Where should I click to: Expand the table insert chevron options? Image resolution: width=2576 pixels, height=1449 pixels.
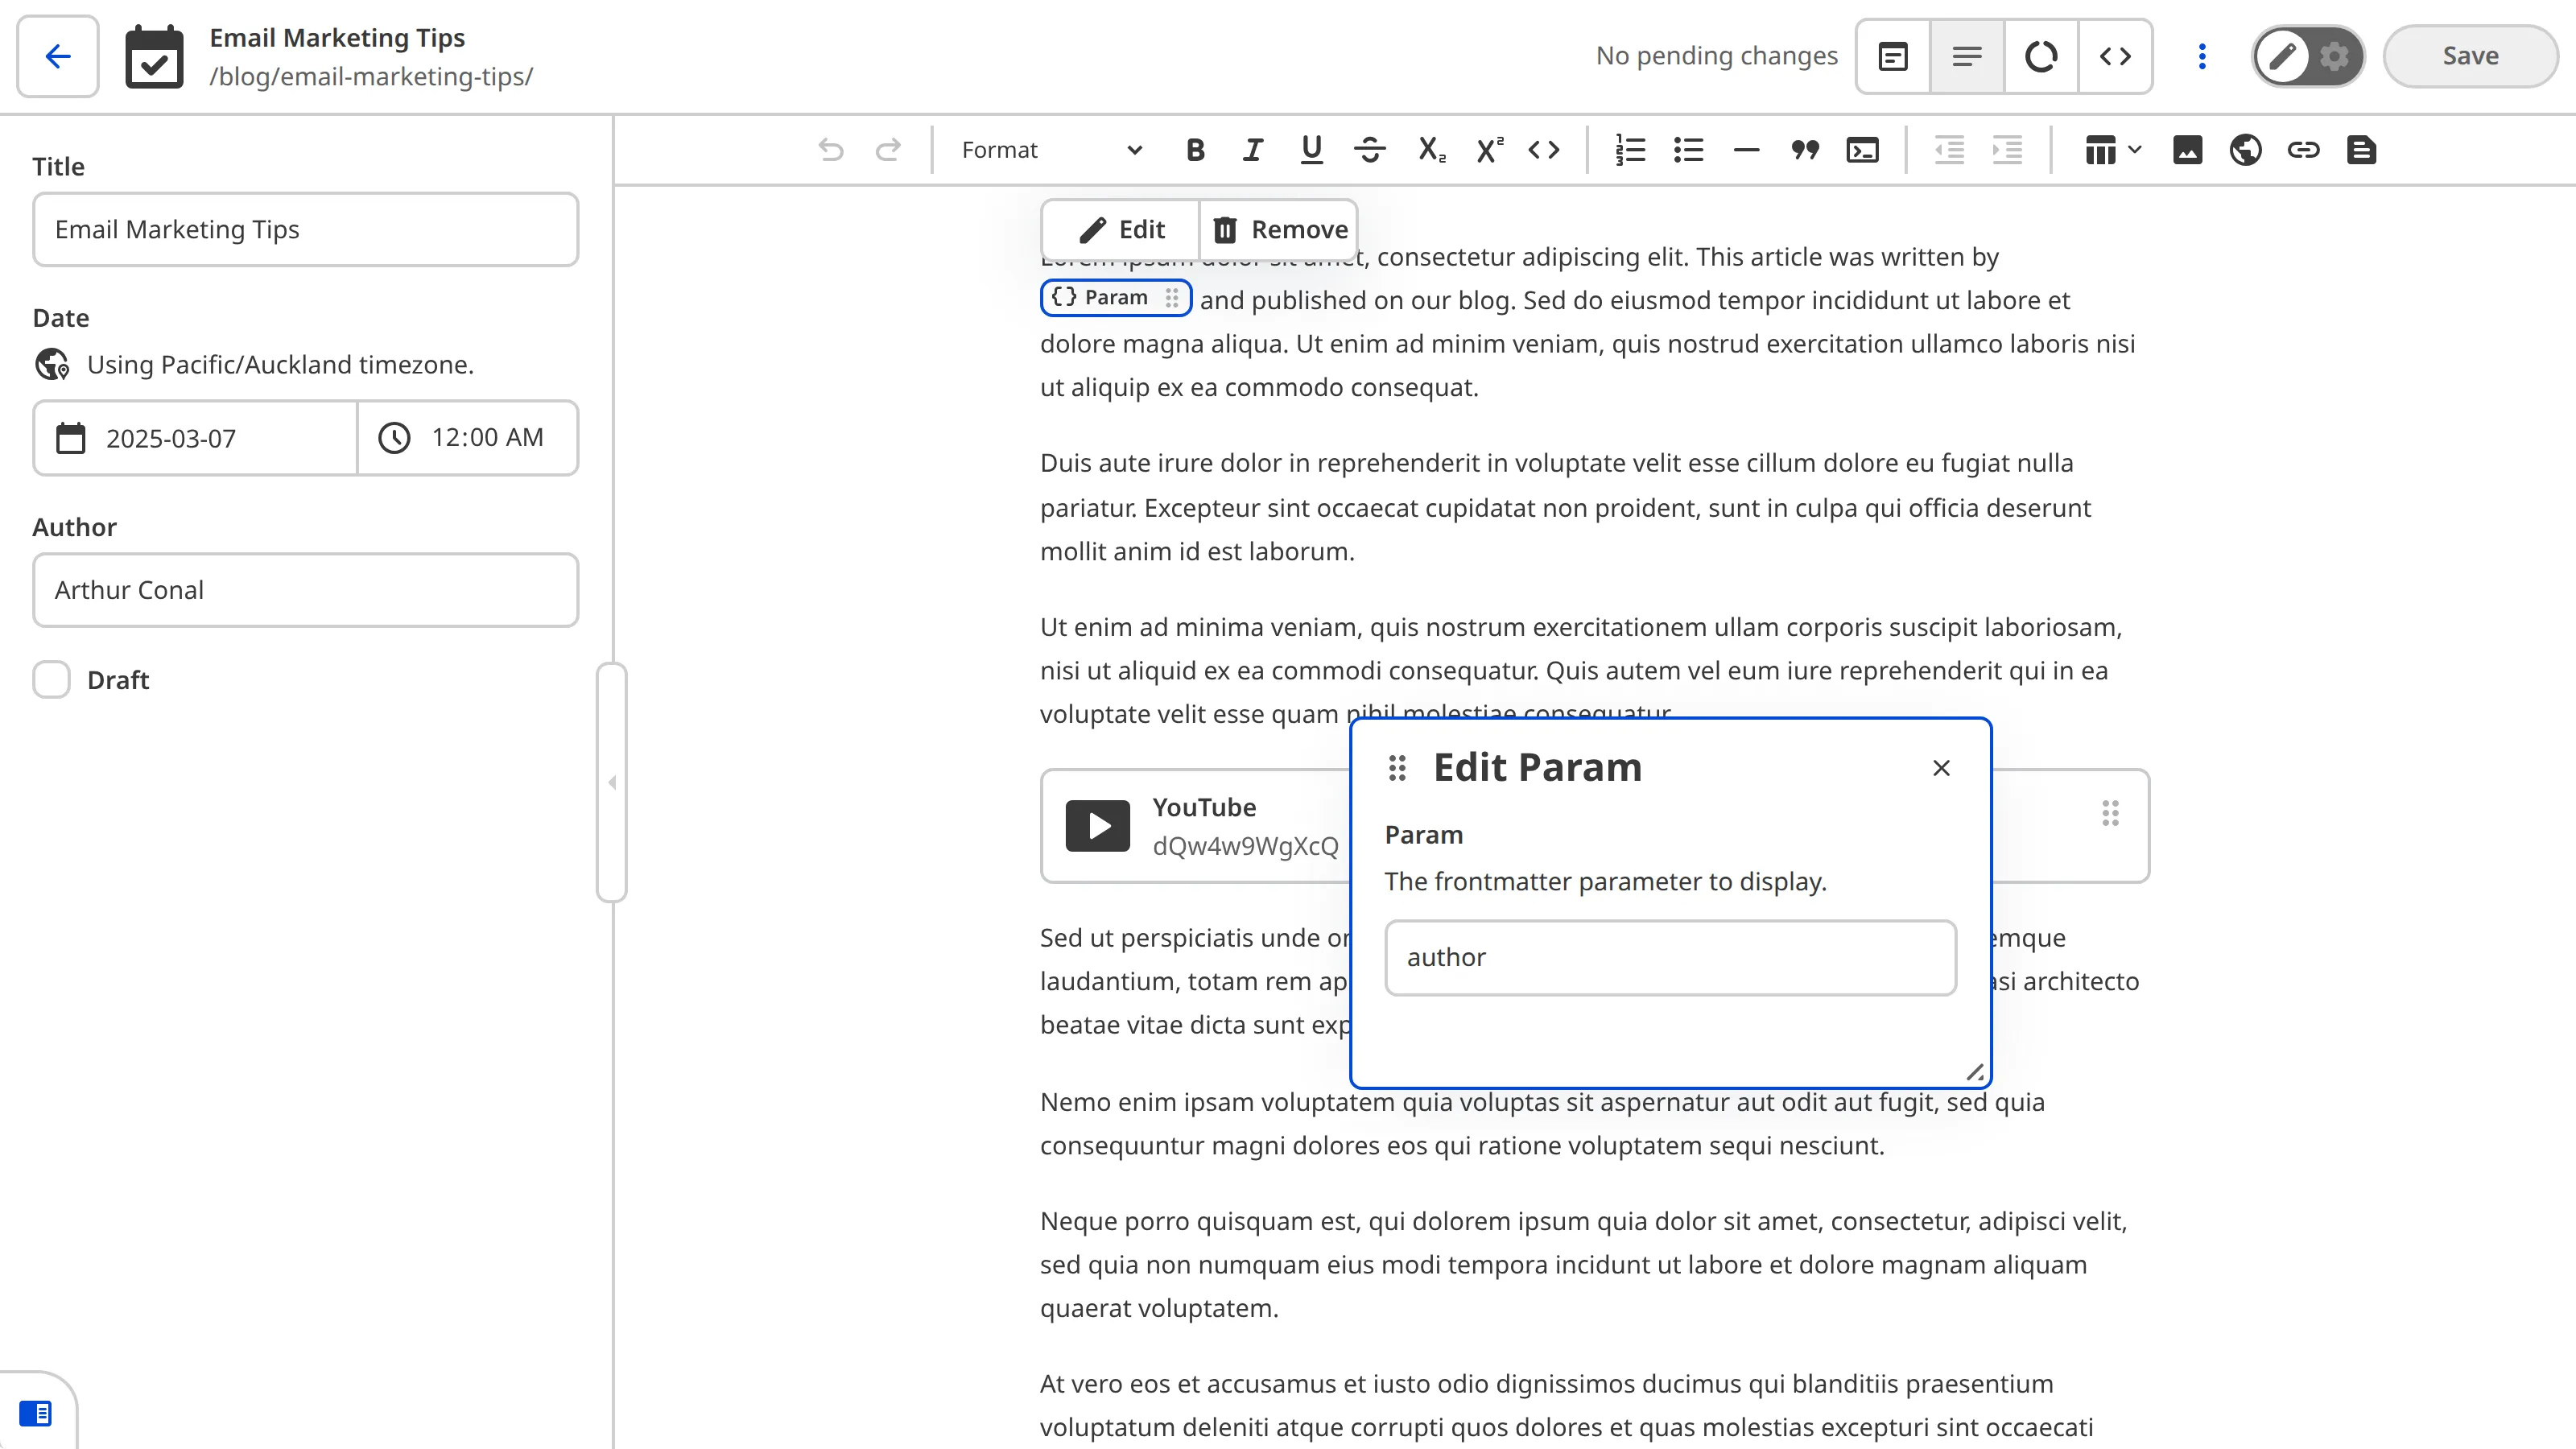click(x=2136, y=150)
